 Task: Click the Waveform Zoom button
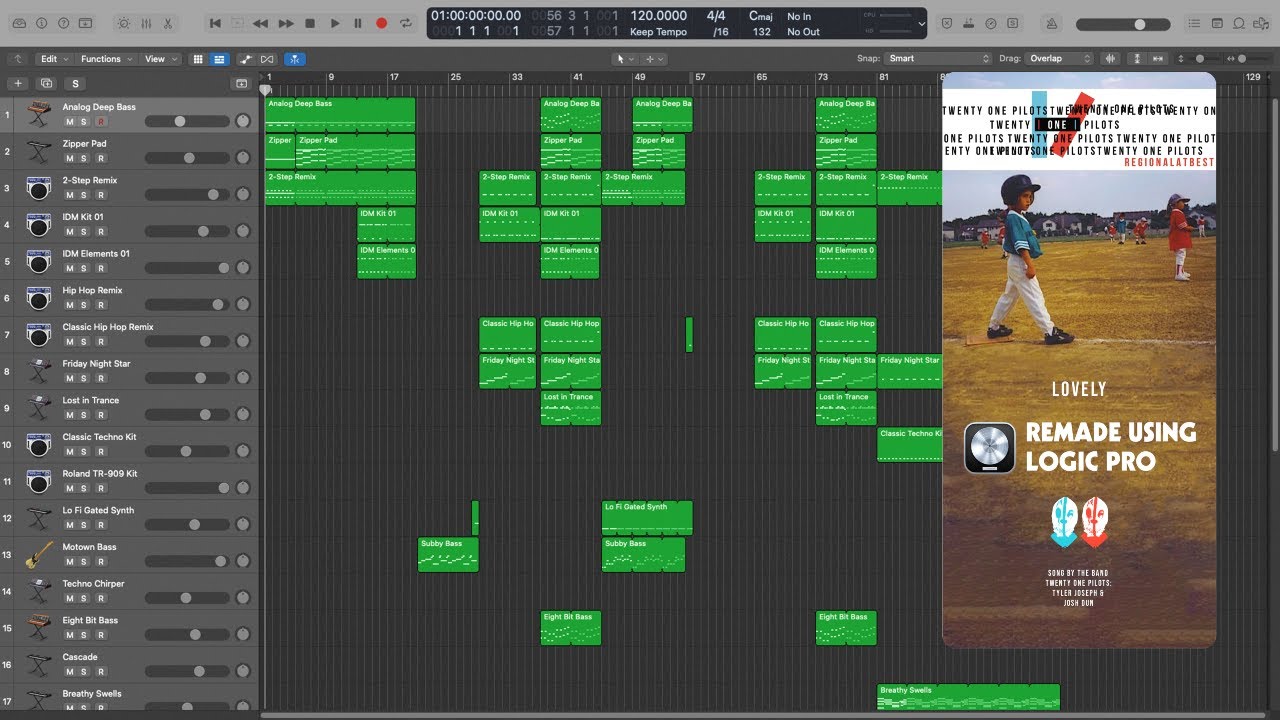pos(1111,59)
